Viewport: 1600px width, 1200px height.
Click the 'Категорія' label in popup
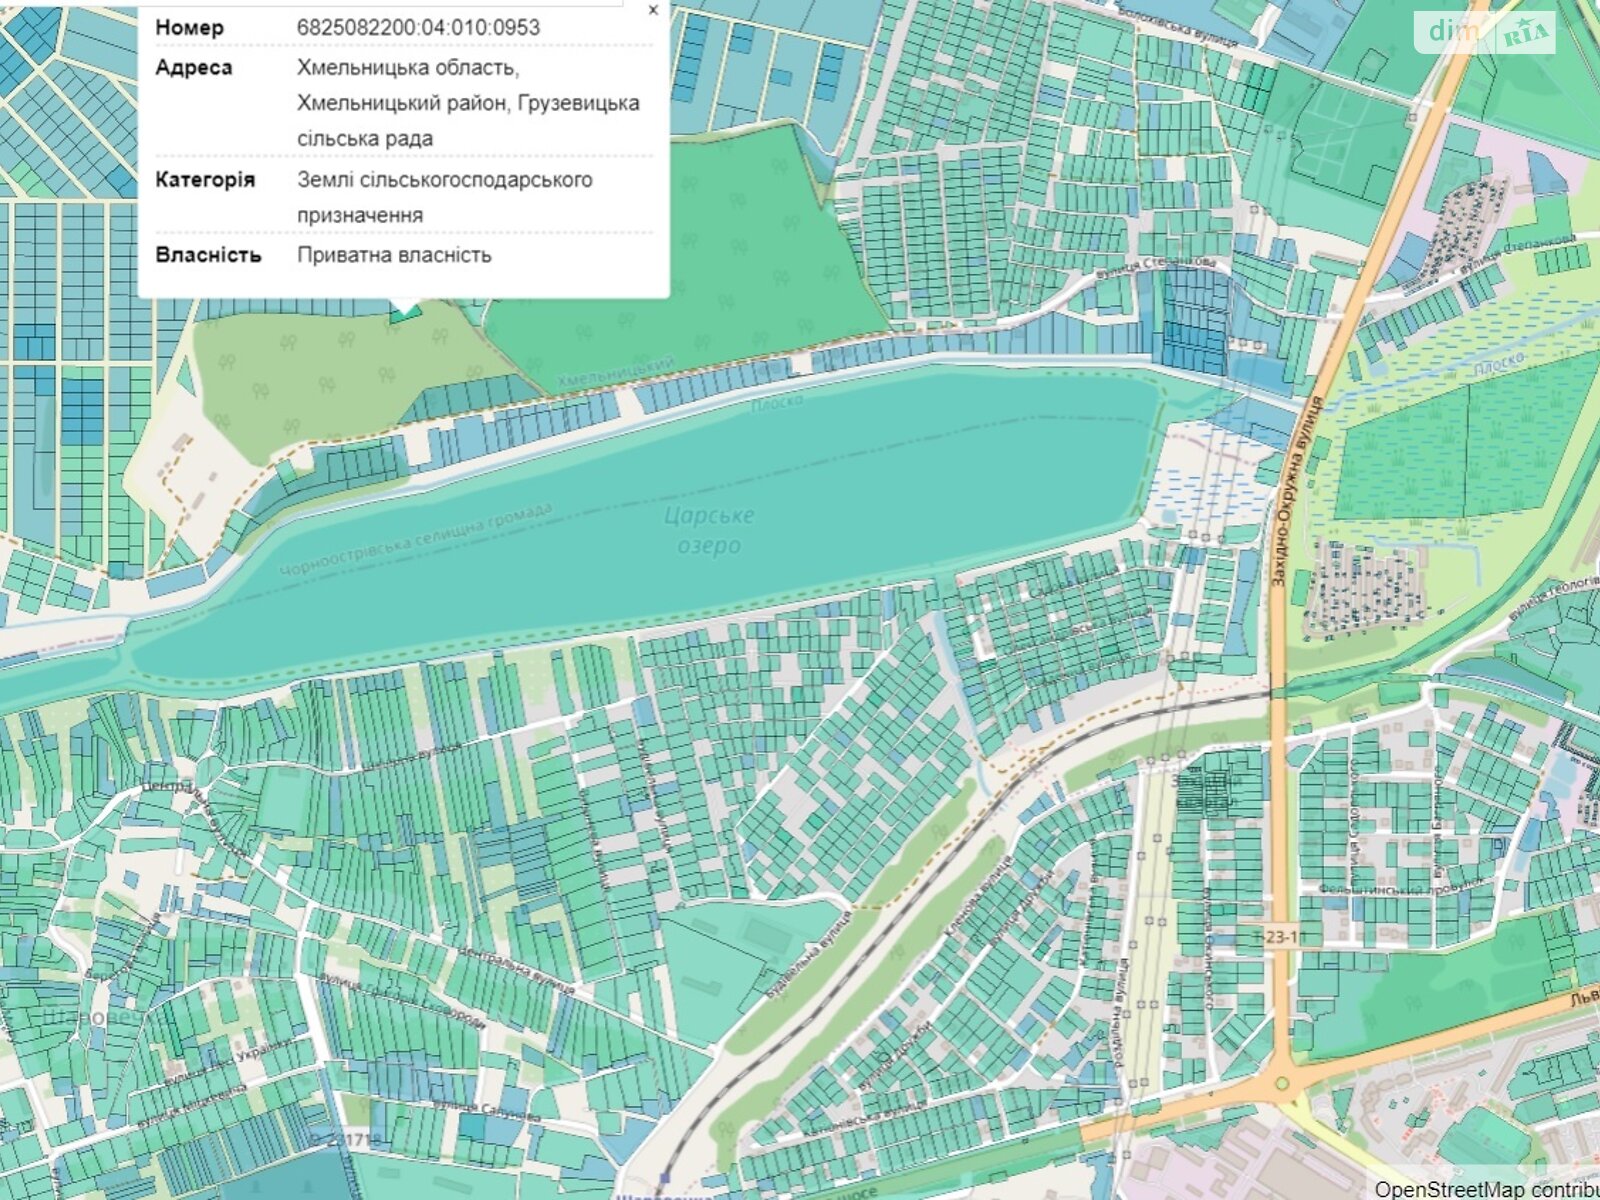[x=205, y=180]
